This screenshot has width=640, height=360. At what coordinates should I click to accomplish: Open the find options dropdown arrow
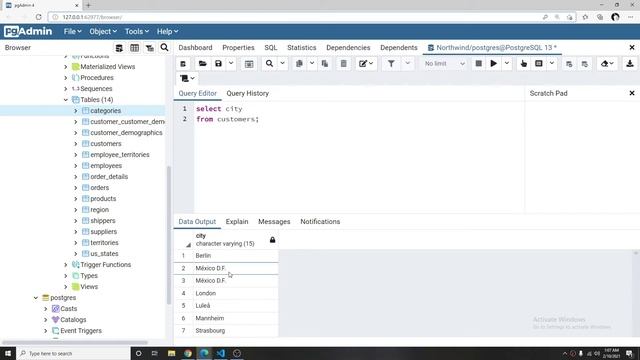[282, 64]
